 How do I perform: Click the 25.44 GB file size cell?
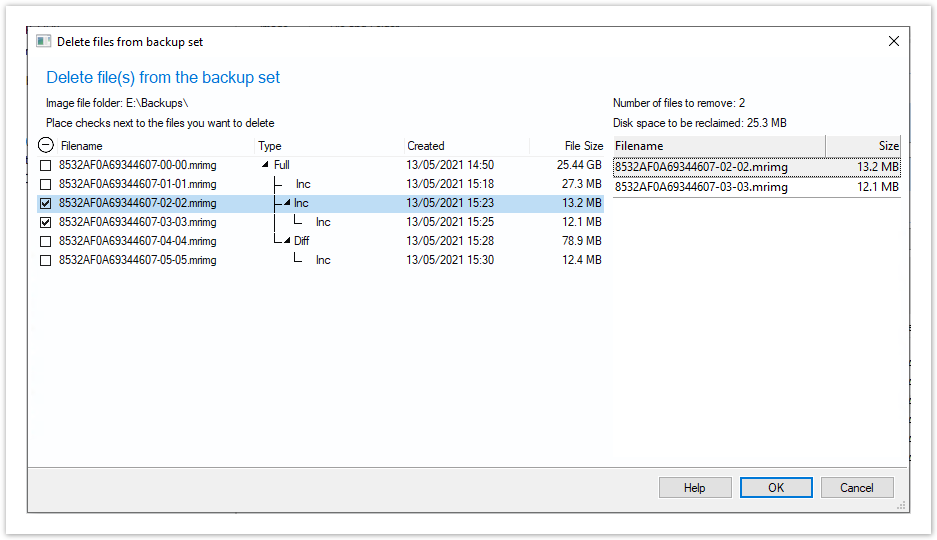pos(579,165)
